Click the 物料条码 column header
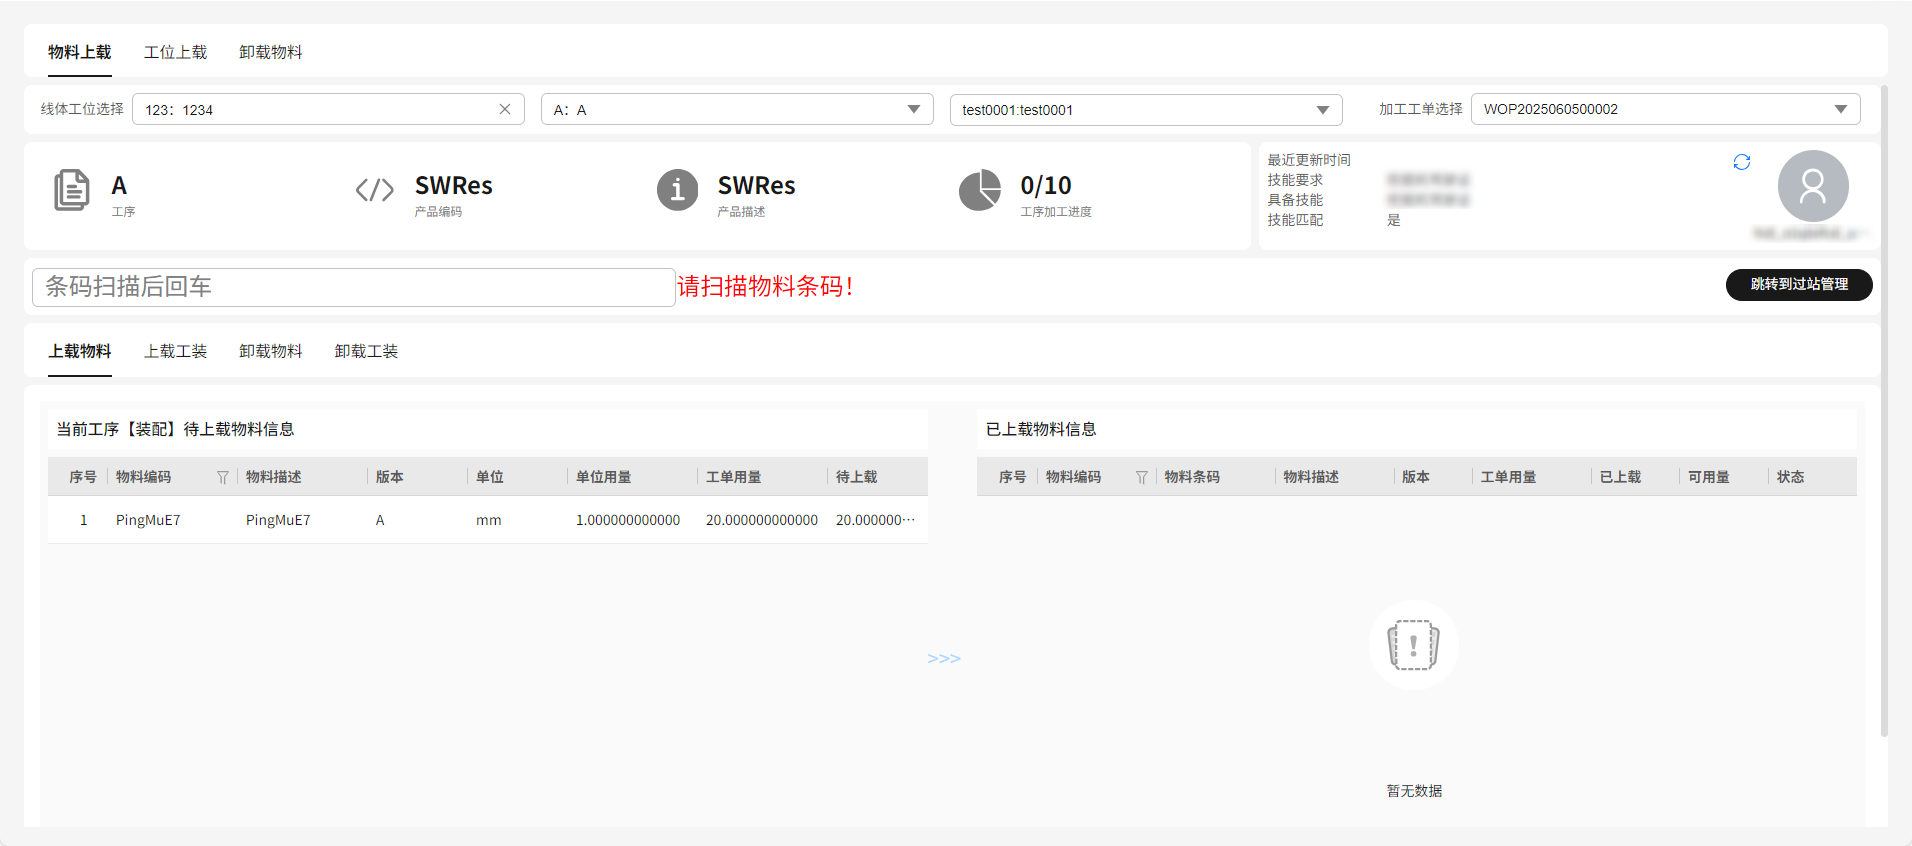1912x846 pixels. click(1192, 477)
